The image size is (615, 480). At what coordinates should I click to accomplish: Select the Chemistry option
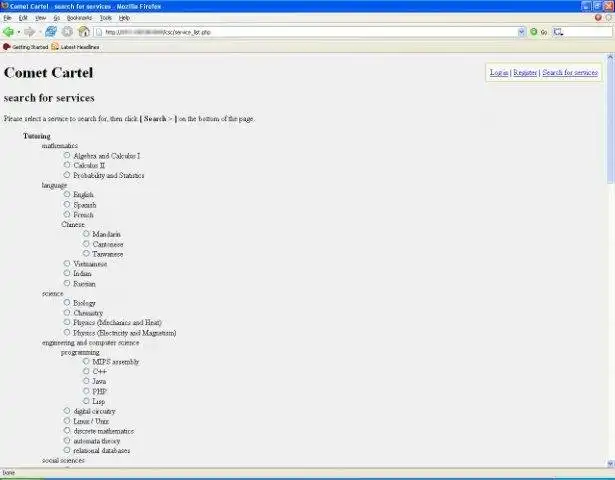[67, 313]
